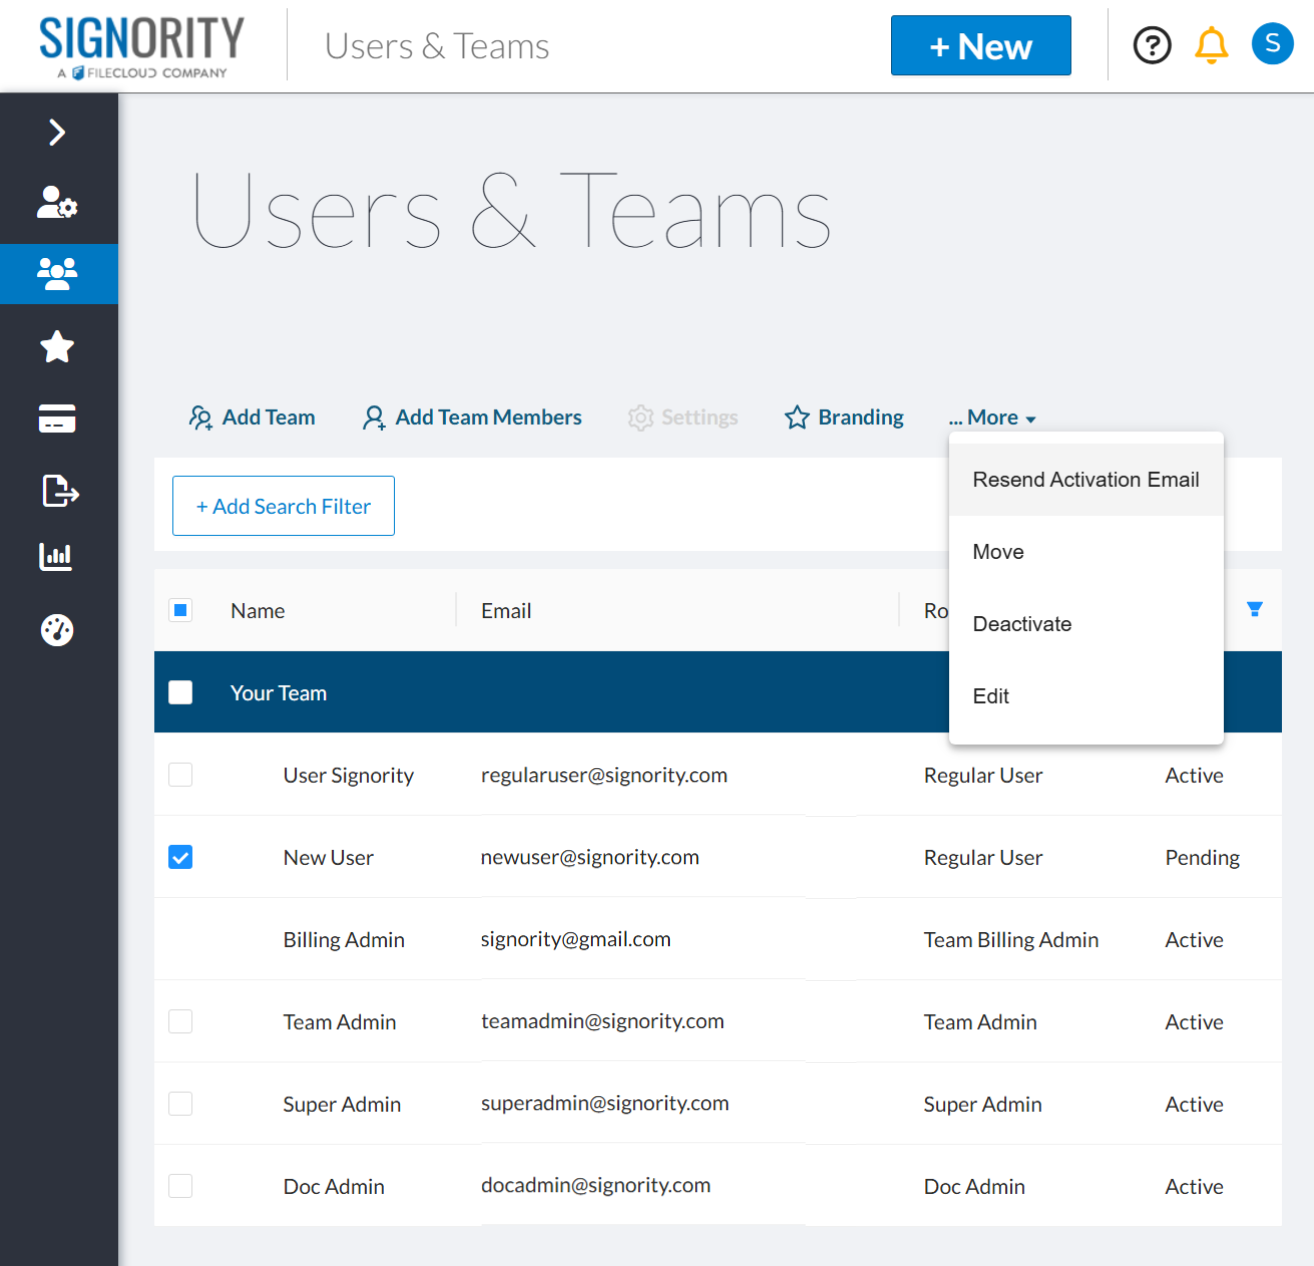
Task: Click the Active status of Team Admin
Action: 1194,1022
